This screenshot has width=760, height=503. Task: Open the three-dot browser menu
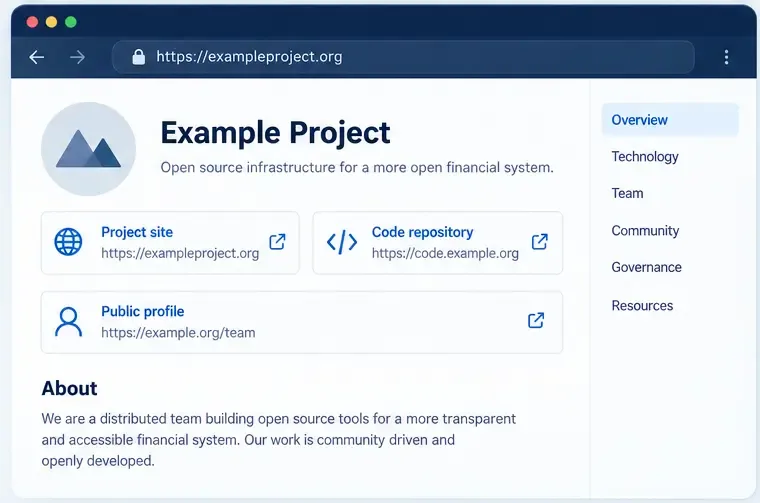tap(726, 57)
